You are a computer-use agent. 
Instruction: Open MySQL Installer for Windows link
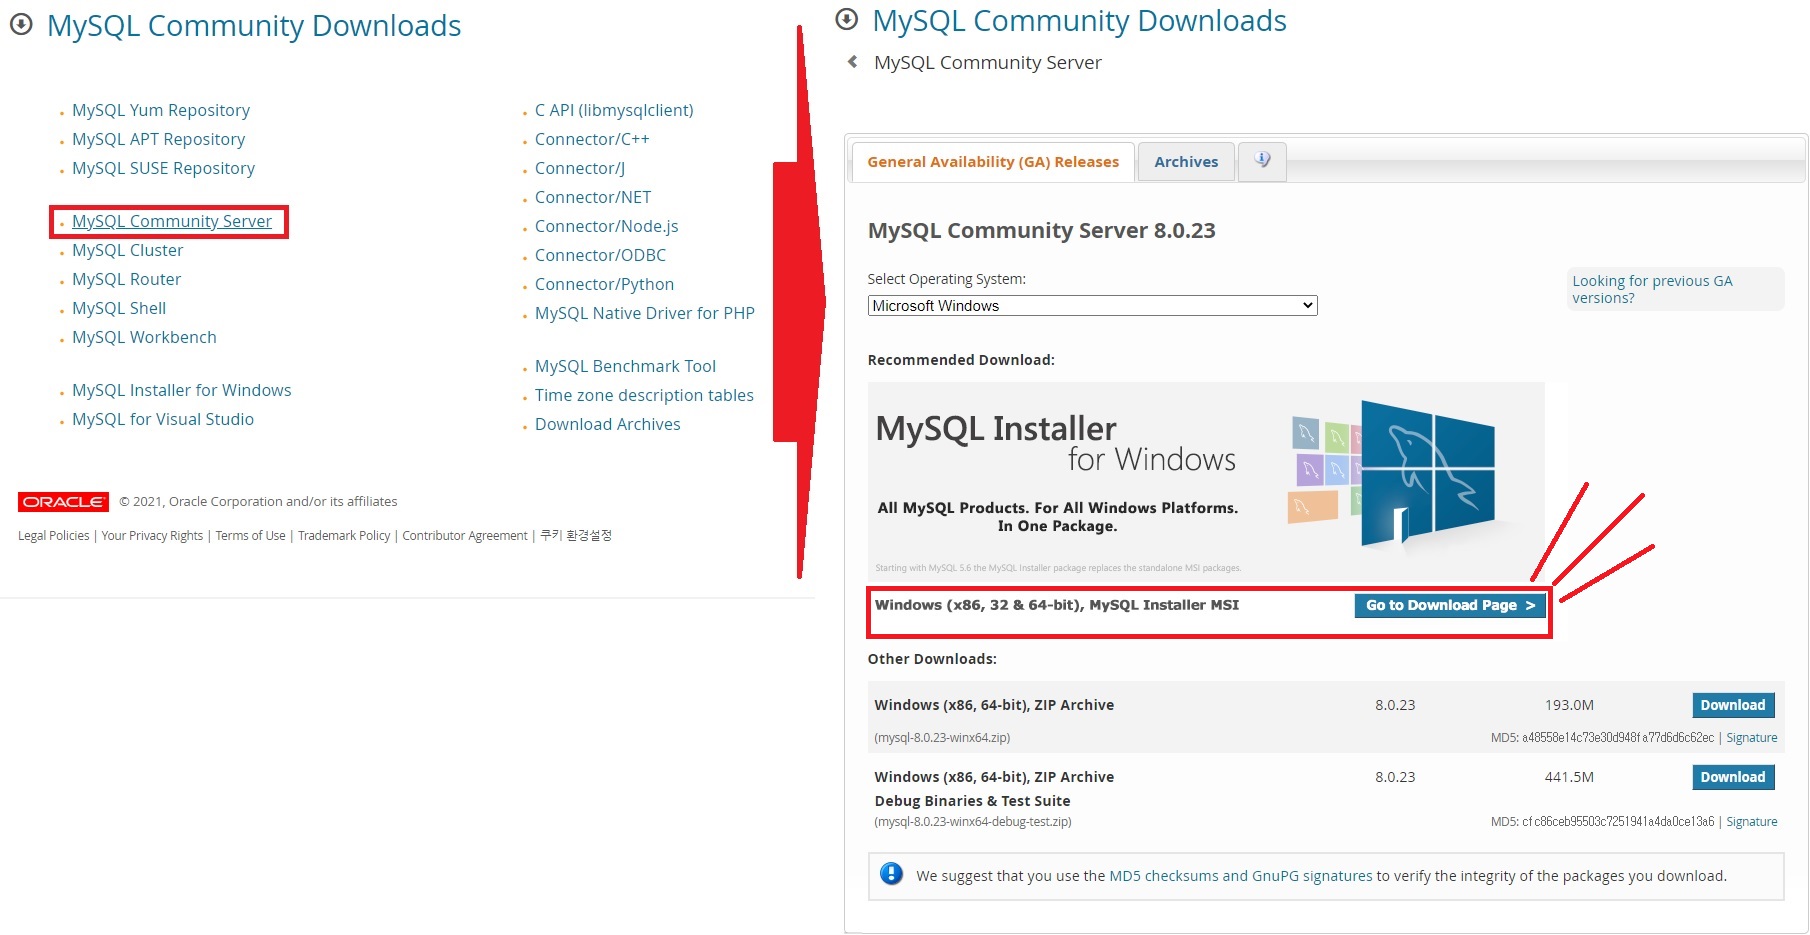[182, 390]
